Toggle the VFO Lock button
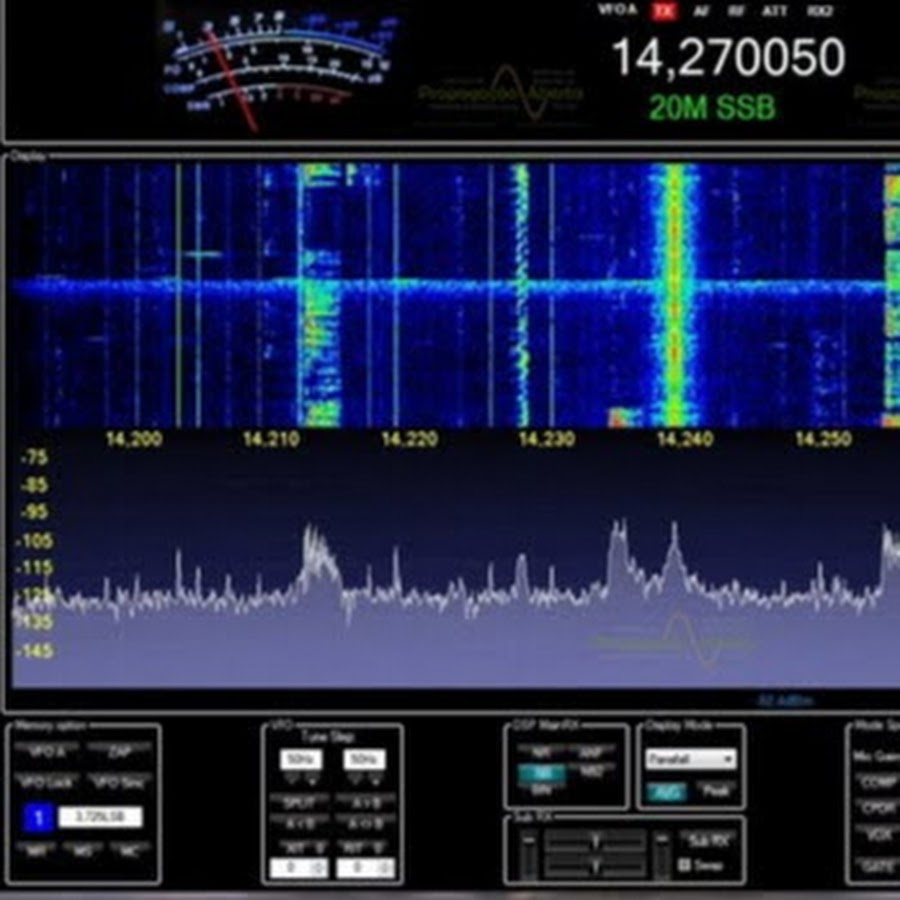The width and height of the screenshot is (900, 900). pyautogui.click(x=47, y=782)
